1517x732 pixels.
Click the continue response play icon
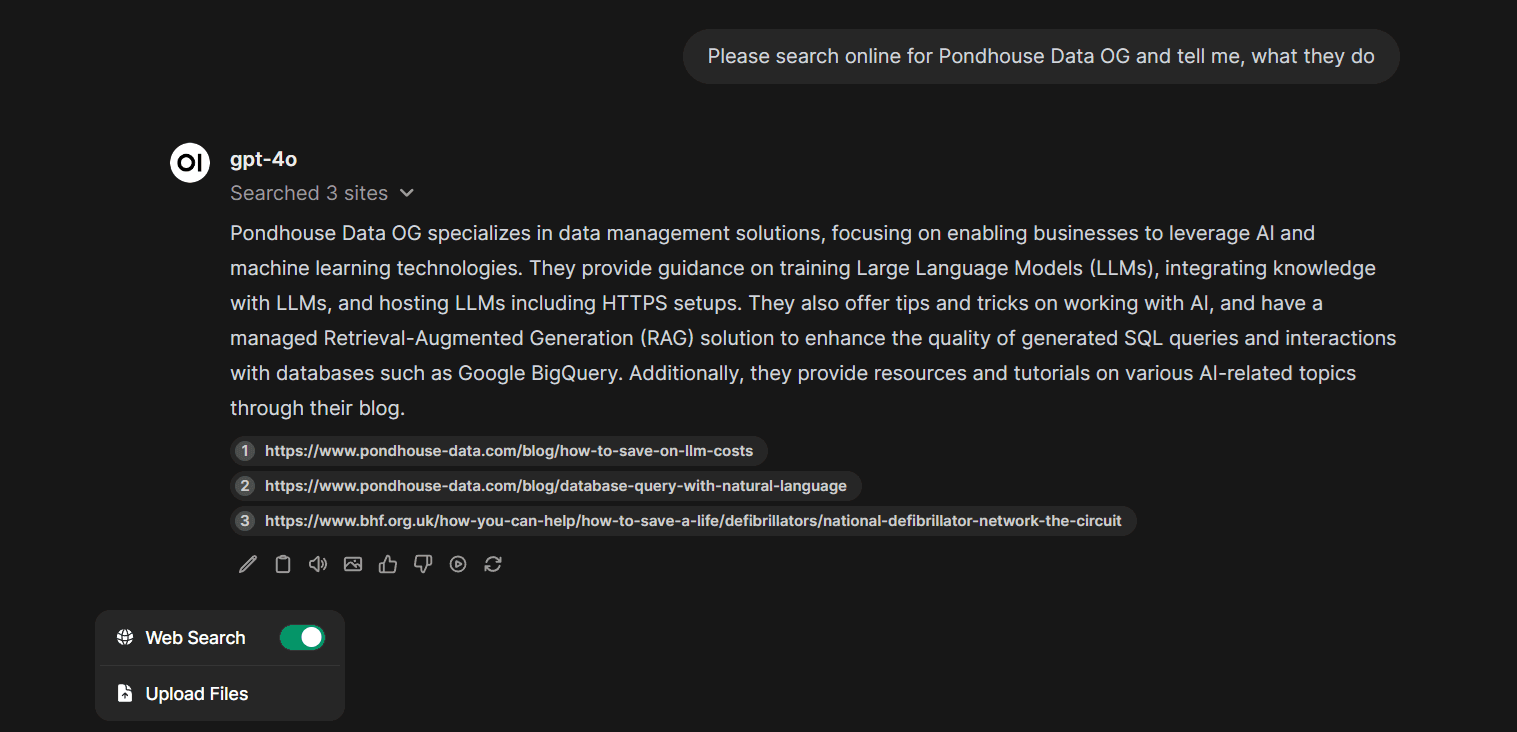(x=458, y=564)
